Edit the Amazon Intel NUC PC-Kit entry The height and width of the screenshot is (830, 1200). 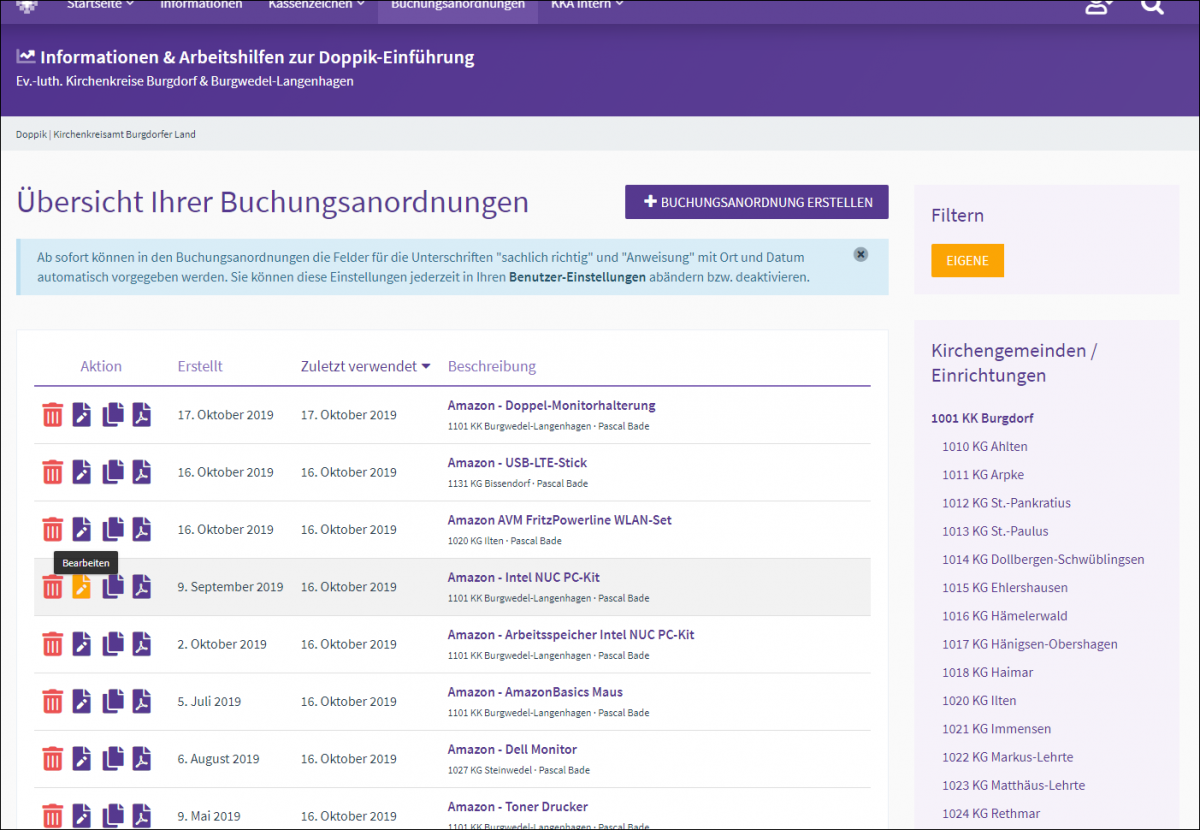[82, 587]
